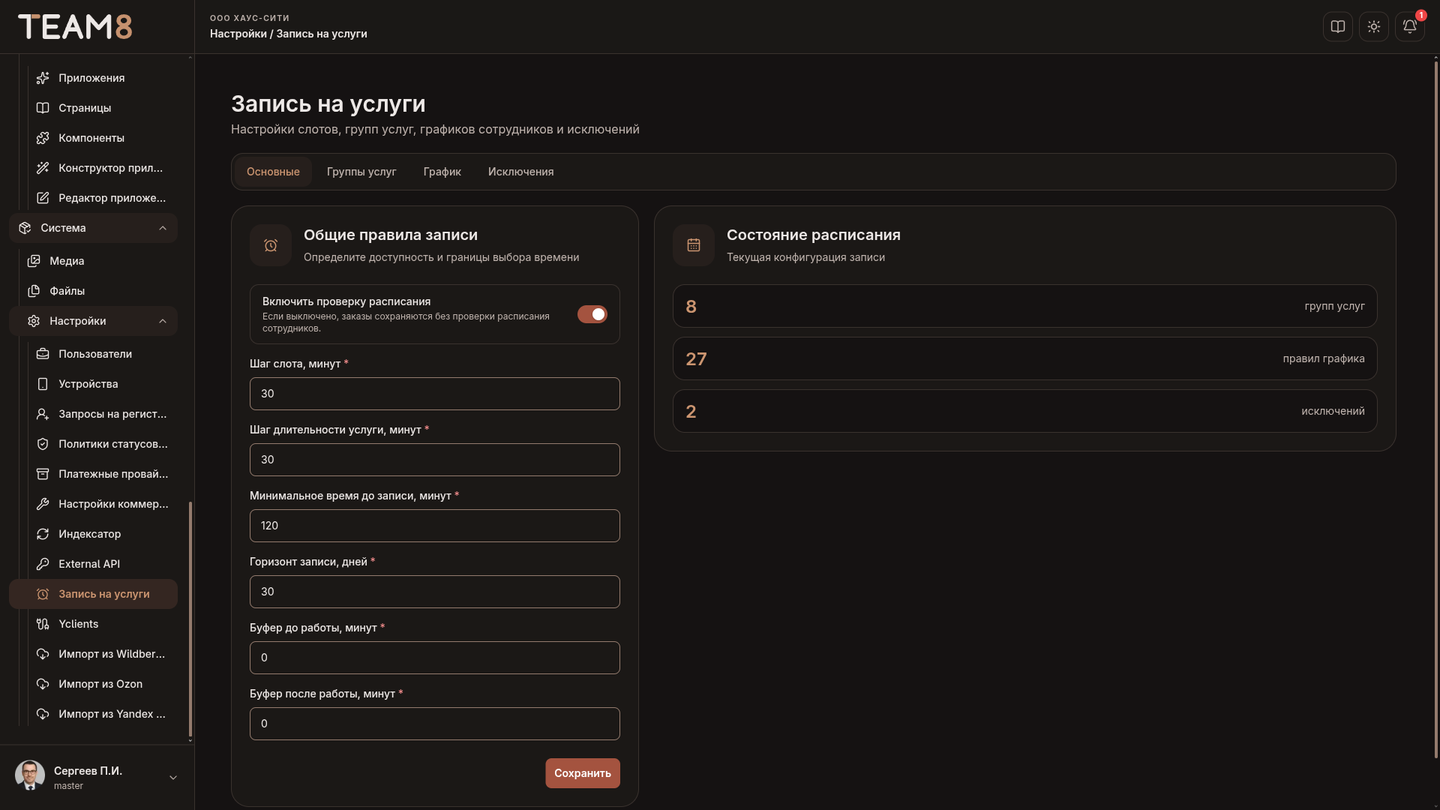Click the Буфер до работы field

(435, 658)
